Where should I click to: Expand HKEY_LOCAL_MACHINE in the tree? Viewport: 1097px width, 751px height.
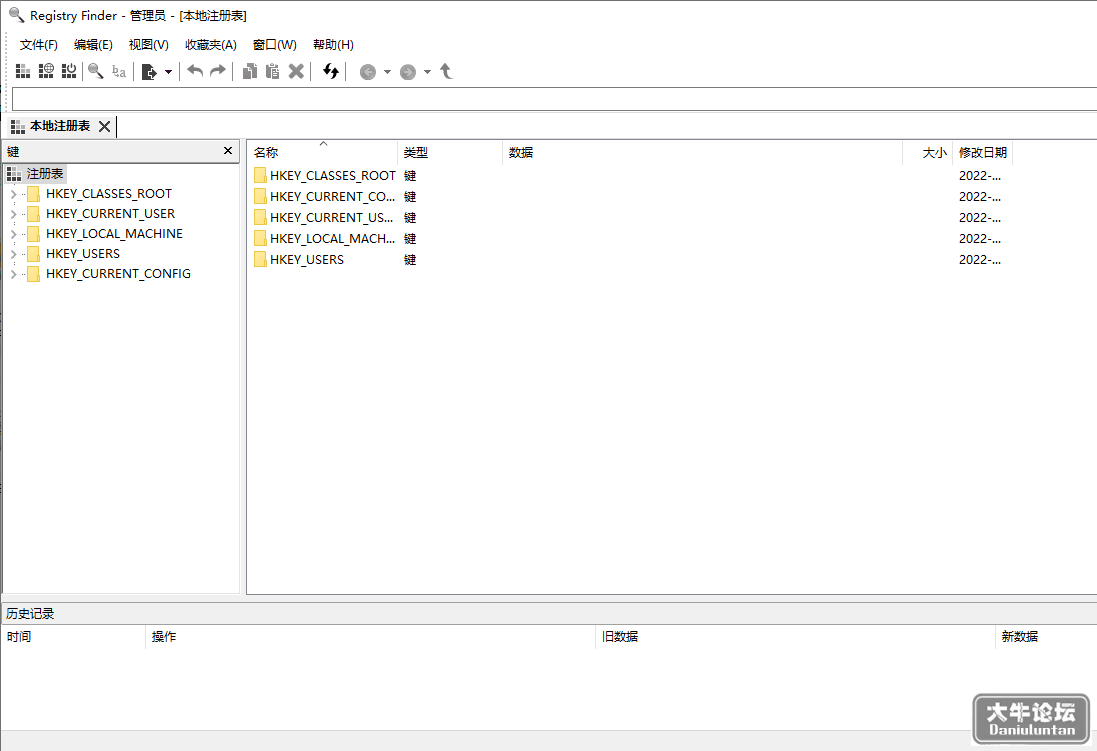tap(13, 234)
